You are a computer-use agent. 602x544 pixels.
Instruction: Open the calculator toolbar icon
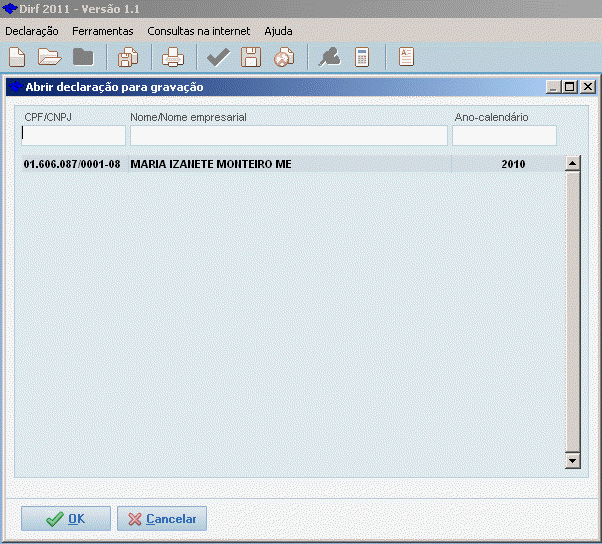pos(362,57)
